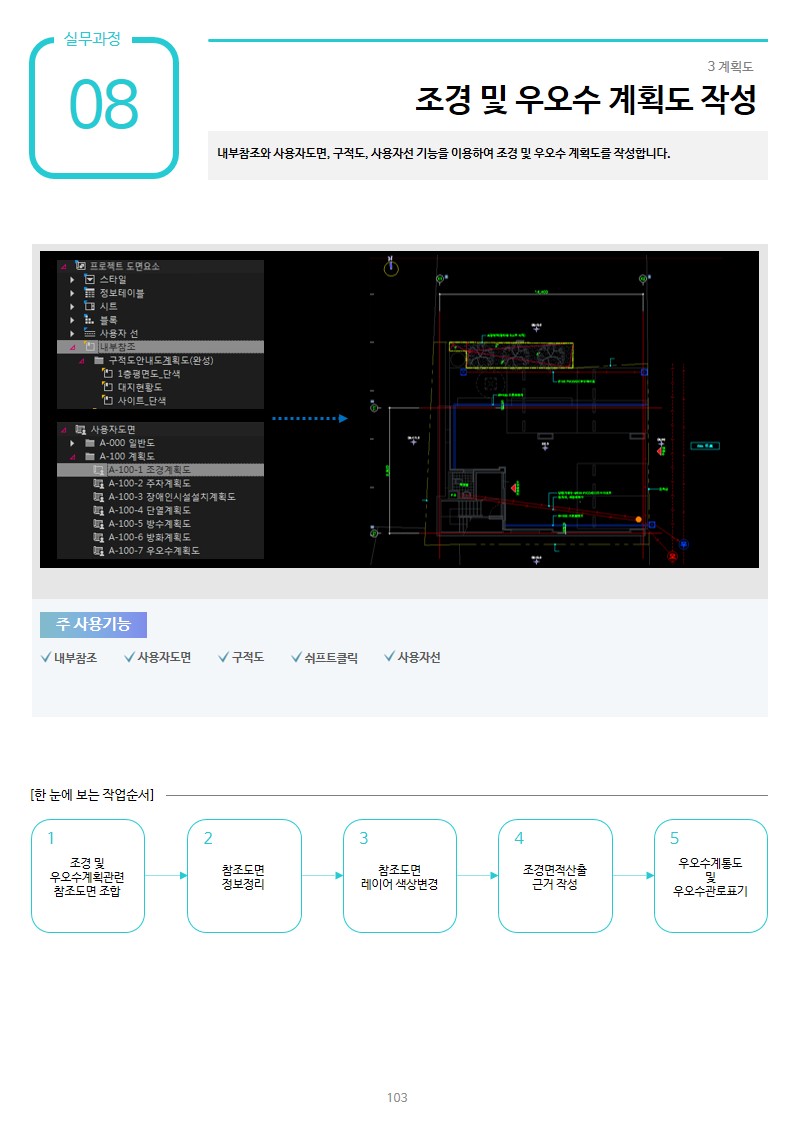Click the 내부참조 reference icon
This screenshot has height=1123, width=794.
pos(89,347)
